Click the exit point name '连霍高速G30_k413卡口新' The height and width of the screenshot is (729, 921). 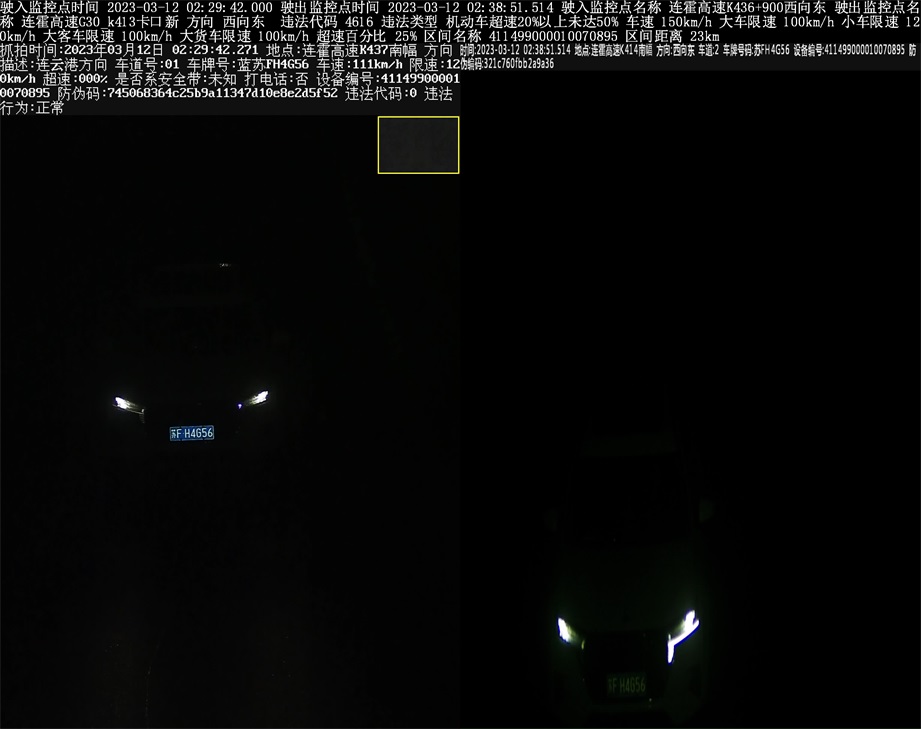pyautogui.click(x=100, y=22)
